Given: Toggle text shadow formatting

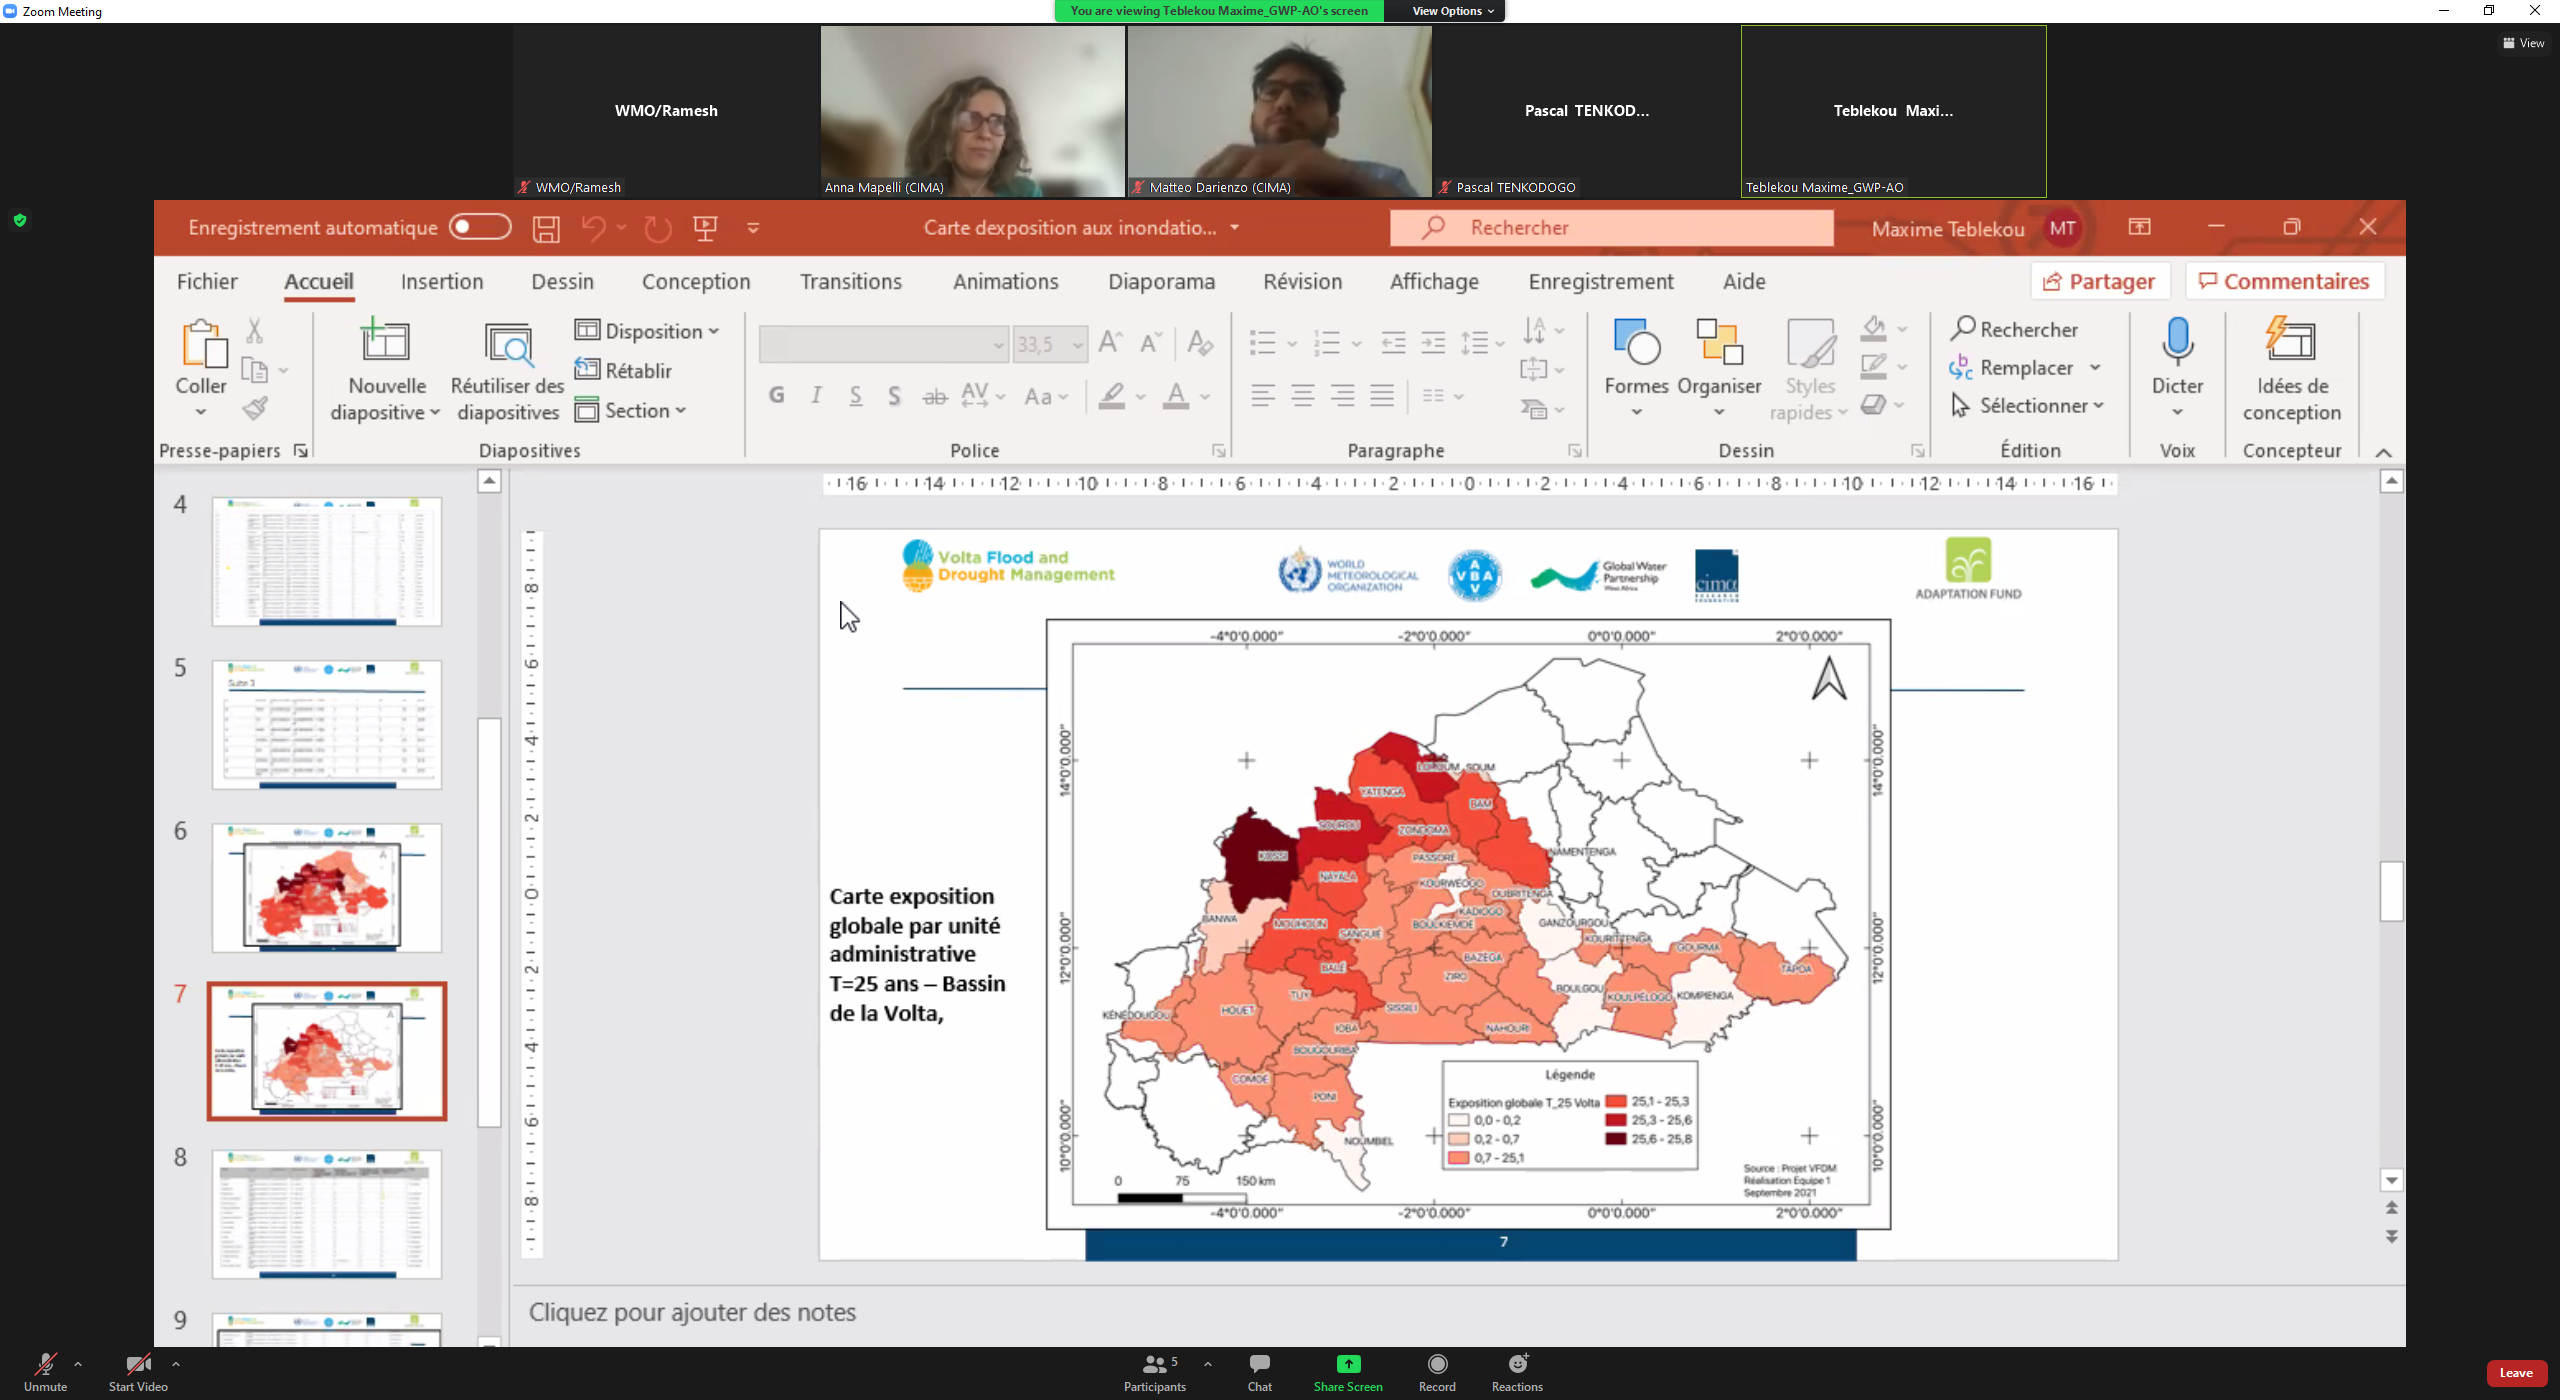Looking at the screenshot, I should click(x=894, y=396).
